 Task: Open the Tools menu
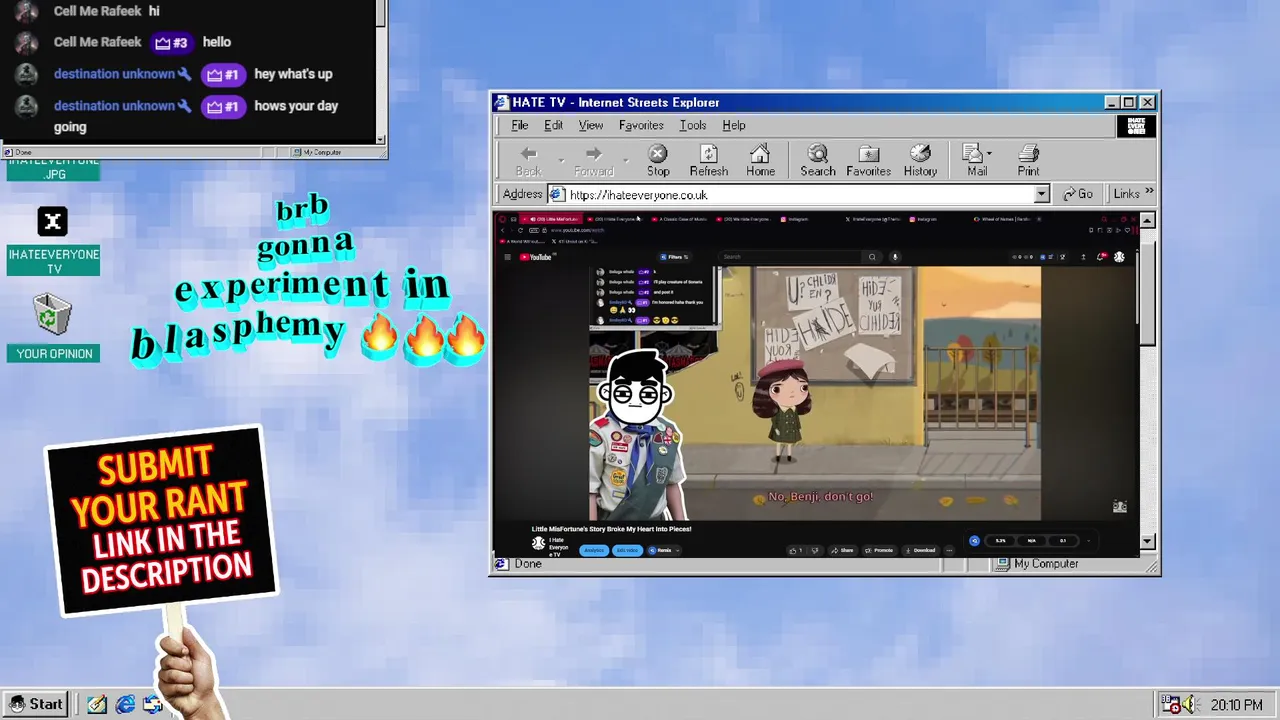[693, 125]
